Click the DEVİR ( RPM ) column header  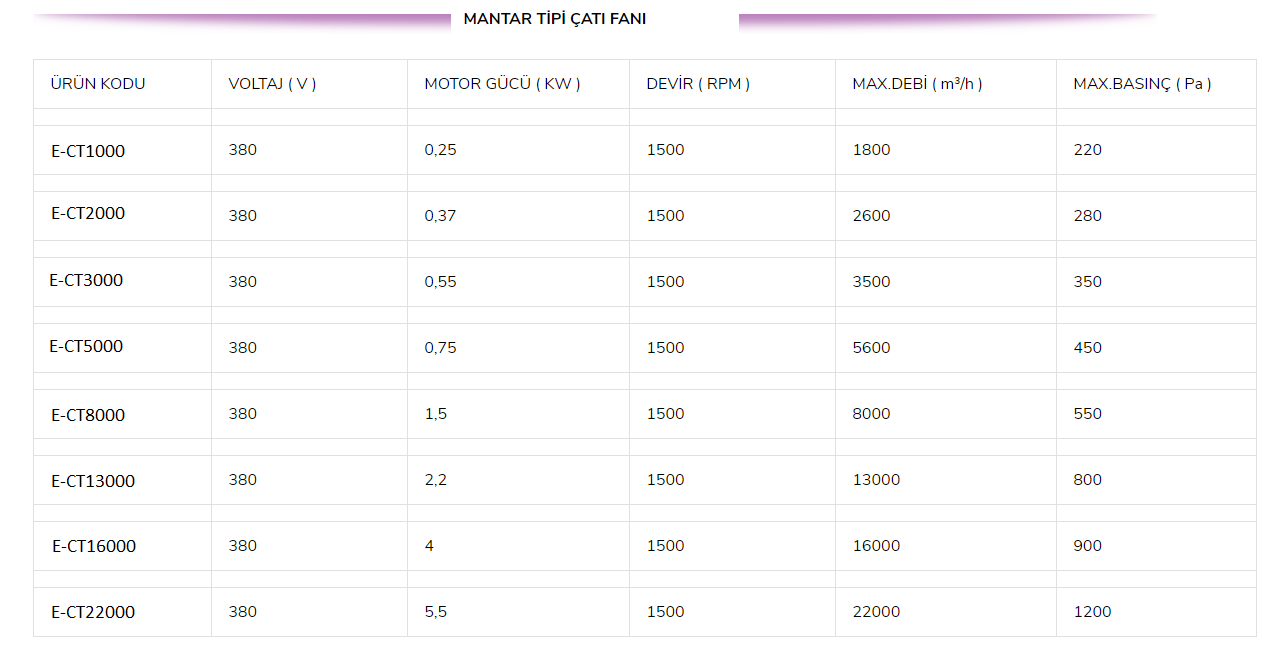click(x=698, y=84)
